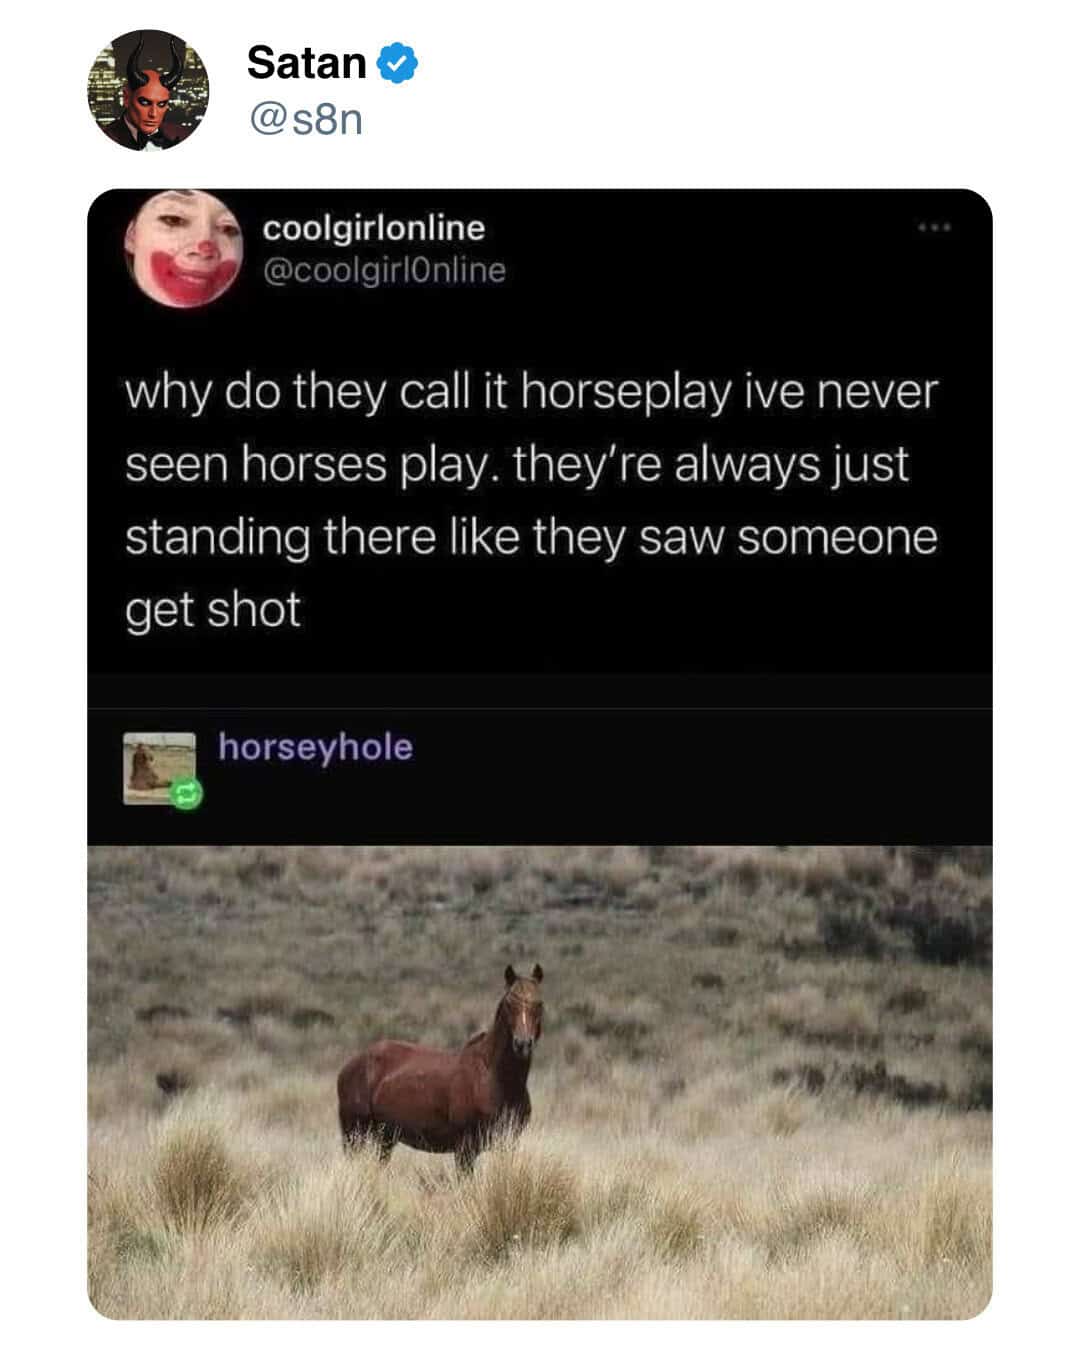Image resolution: width=1080 pixels, height=1350 pixels.
Task: Open horseyhole's small avatar thumbnail
Action: pos(160,768)
